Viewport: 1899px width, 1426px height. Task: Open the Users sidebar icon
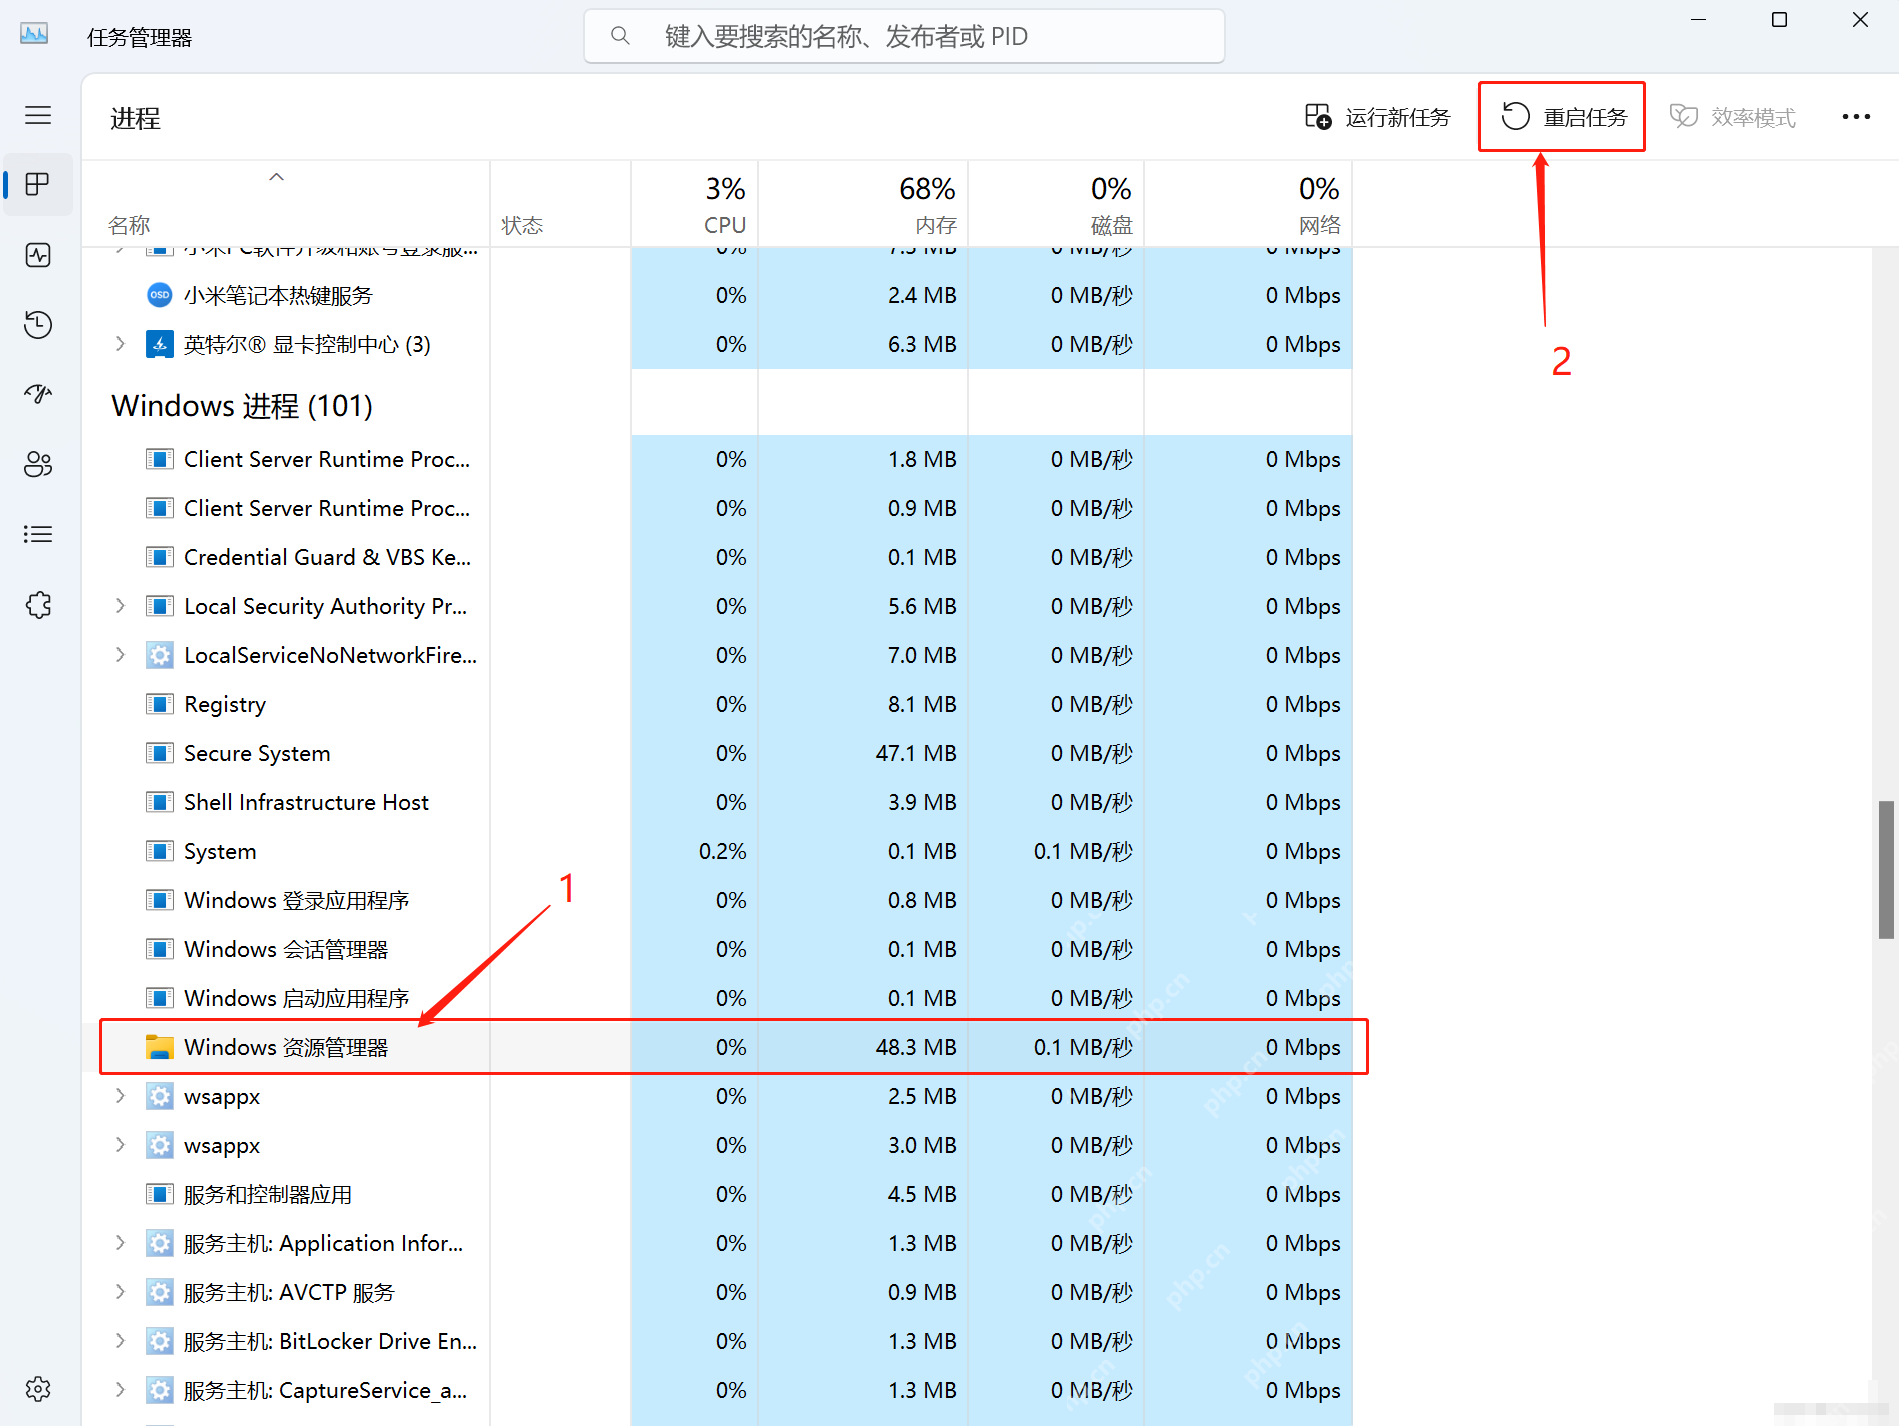click(x=38, y=464)
